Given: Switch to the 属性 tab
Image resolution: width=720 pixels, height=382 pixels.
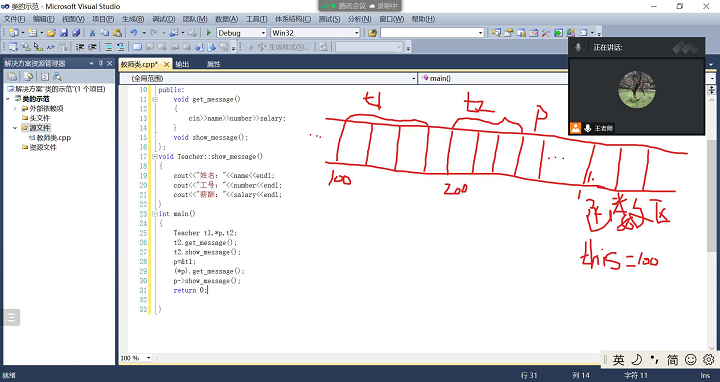Looking at the screenshot, I should (x=214, y=64).
